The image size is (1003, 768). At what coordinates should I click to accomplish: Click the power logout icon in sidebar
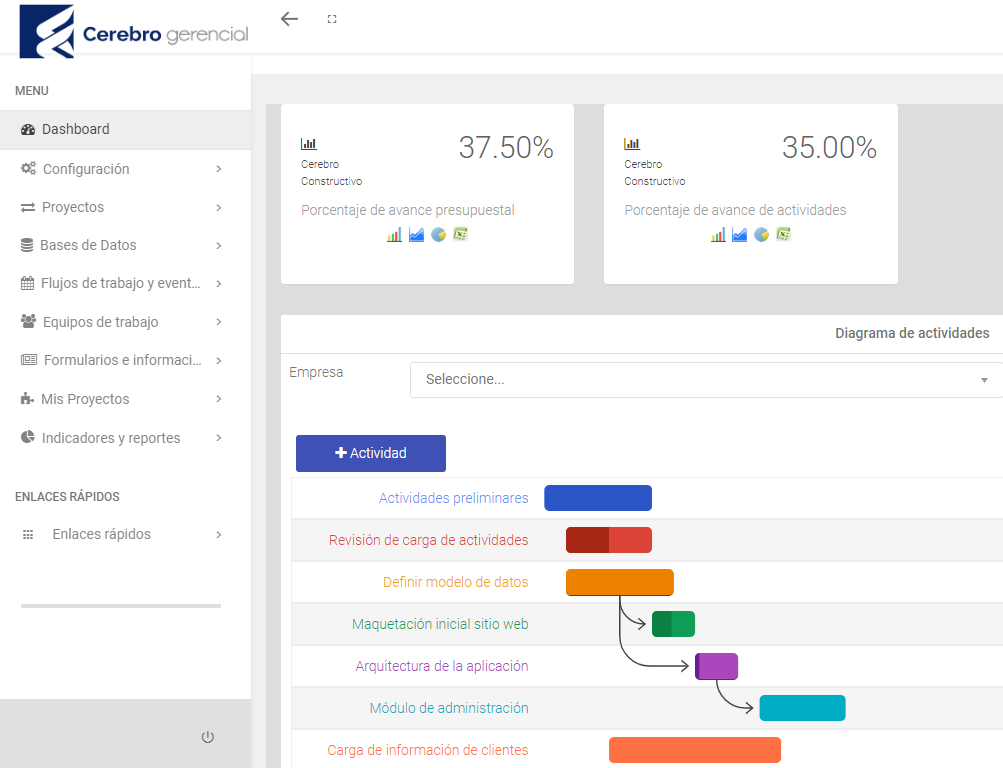(208, 737)
